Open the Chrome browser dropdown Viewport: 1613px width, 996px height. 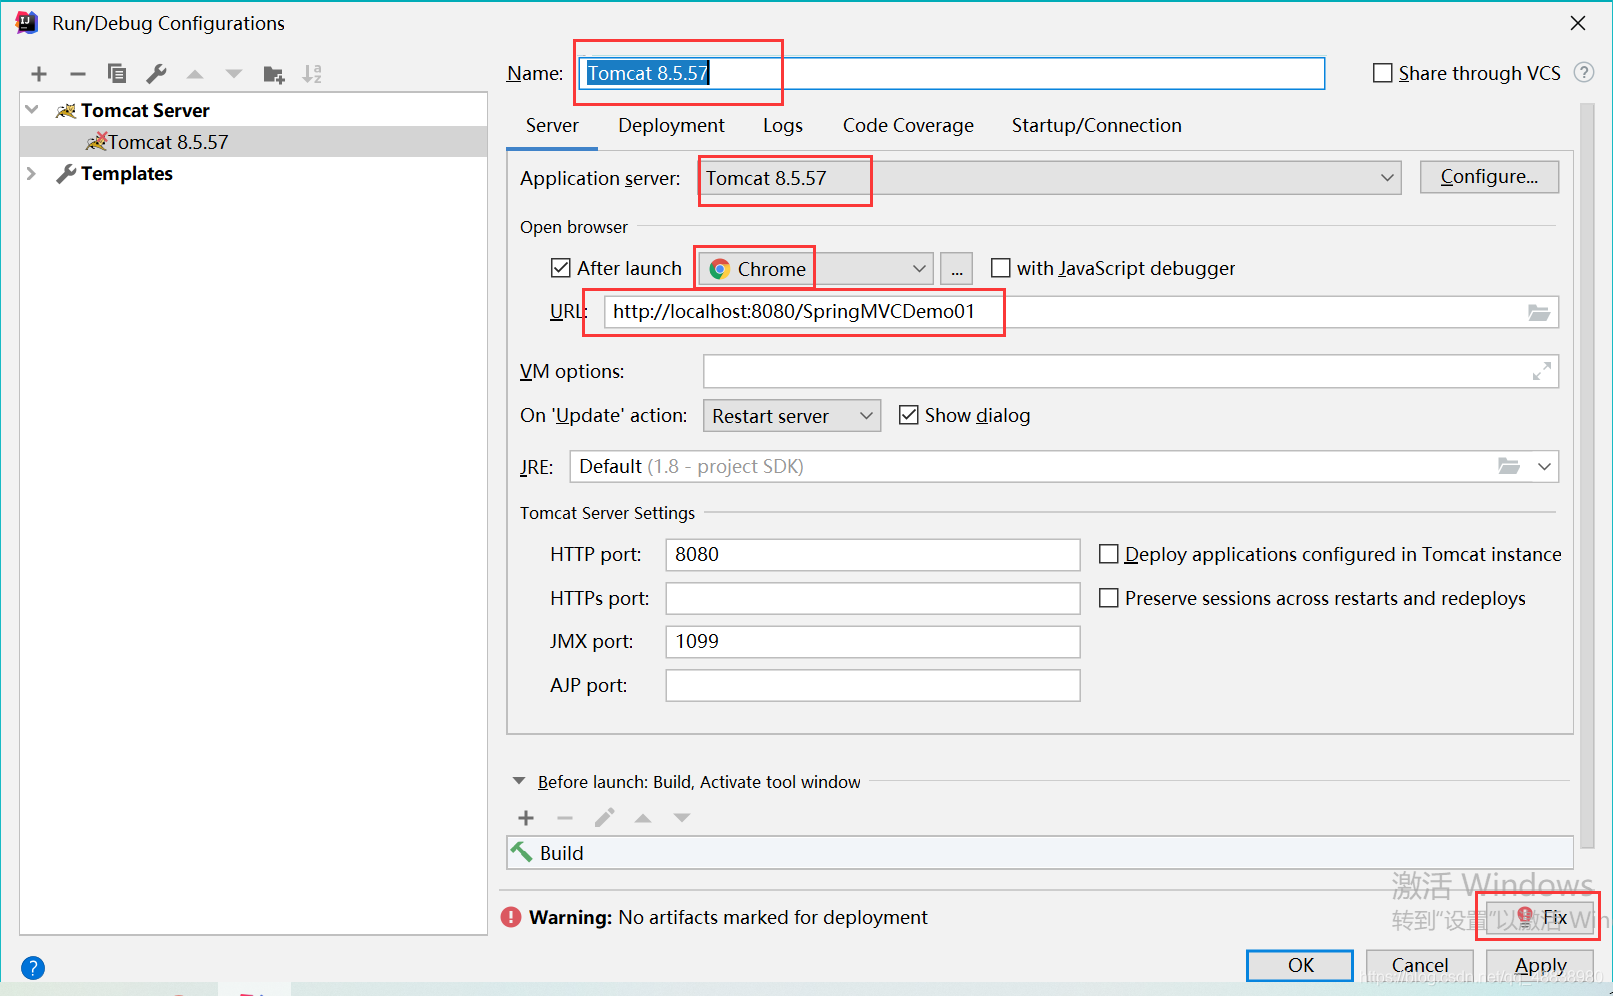click(816, 269)
